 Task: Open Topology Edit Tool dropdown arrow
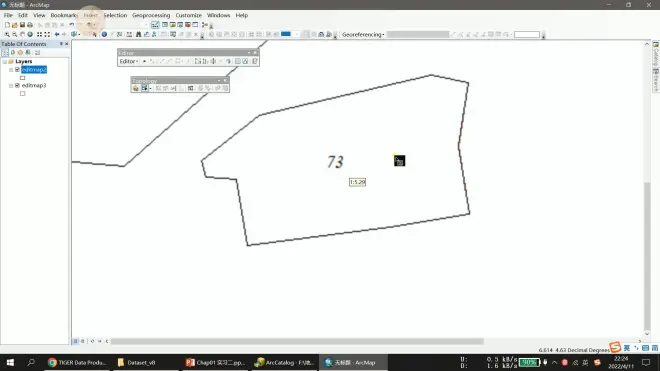150,88
